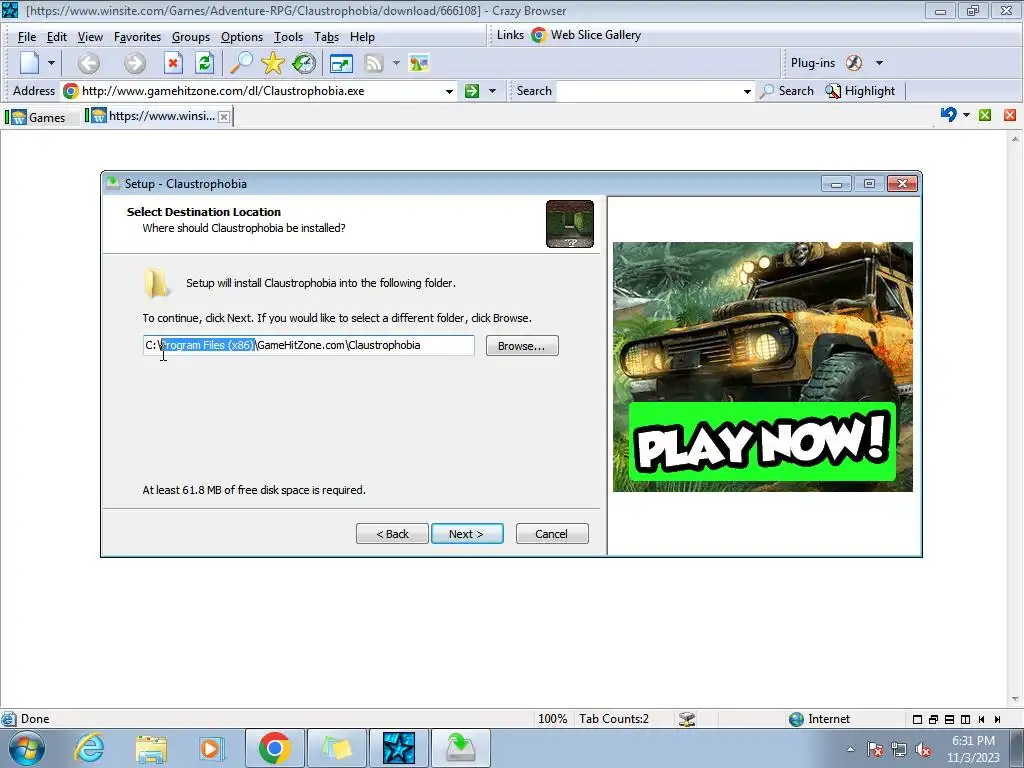Screen dimensions: 1024x768
Task: Click the Search button with magnifier
Action: coord(788,91)
